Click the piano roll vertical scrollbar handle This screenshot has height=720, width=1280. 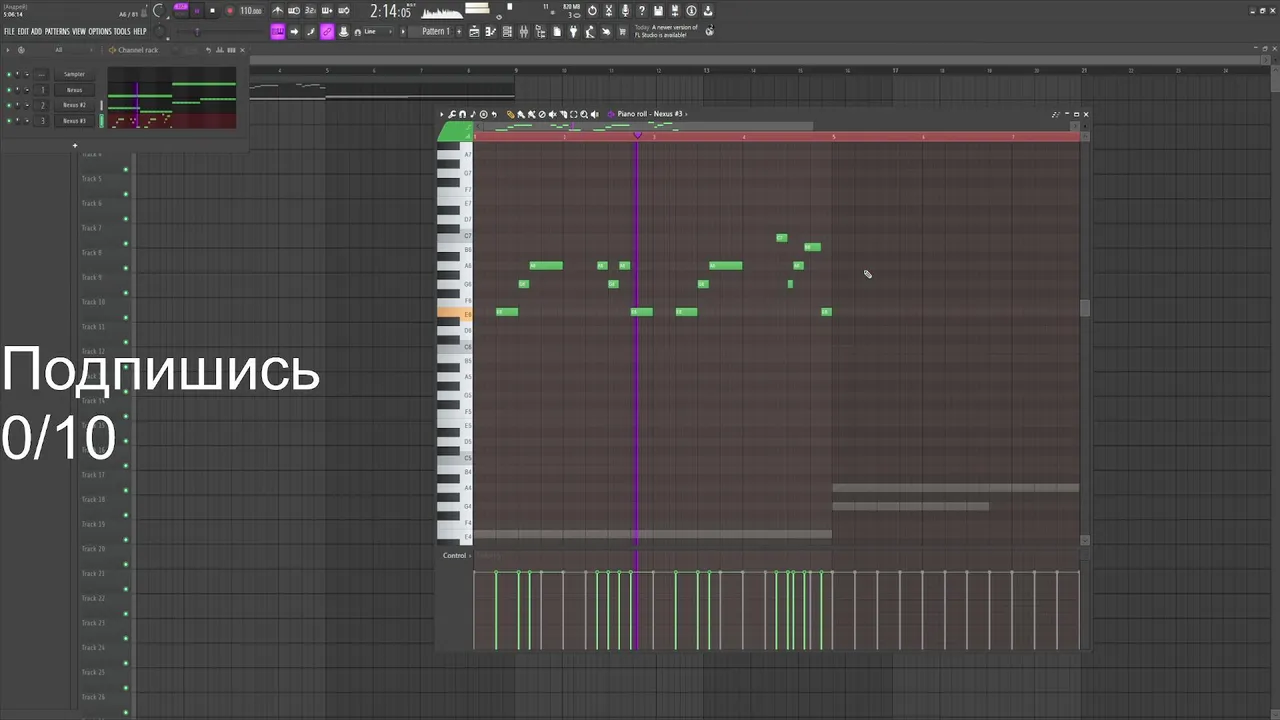pos(1085,308)
